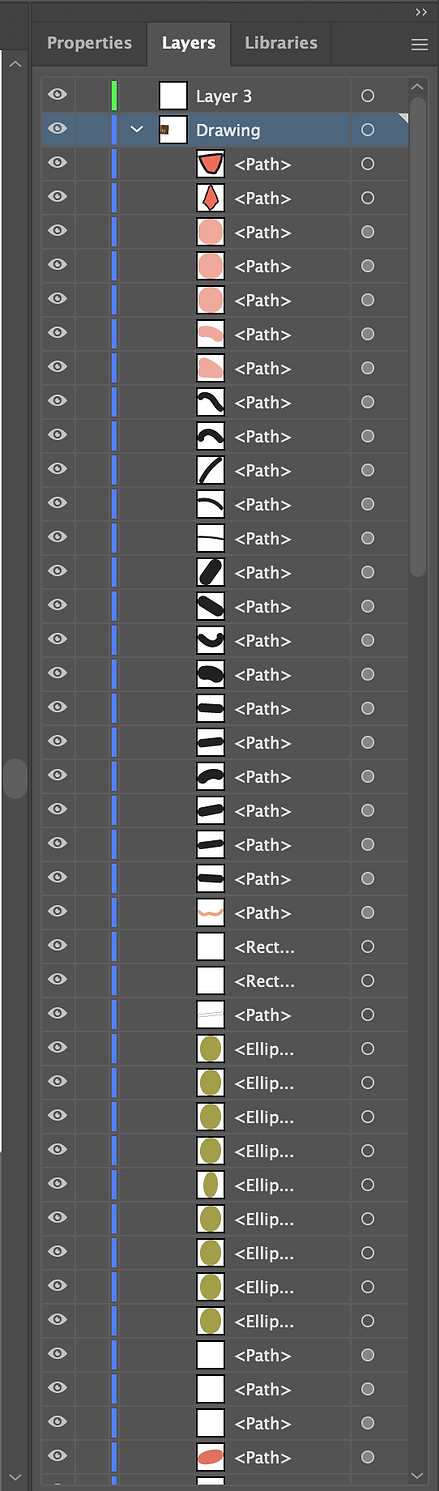
Task: Click the green color bar of Layer 3
Action: [x=115, y=96]
